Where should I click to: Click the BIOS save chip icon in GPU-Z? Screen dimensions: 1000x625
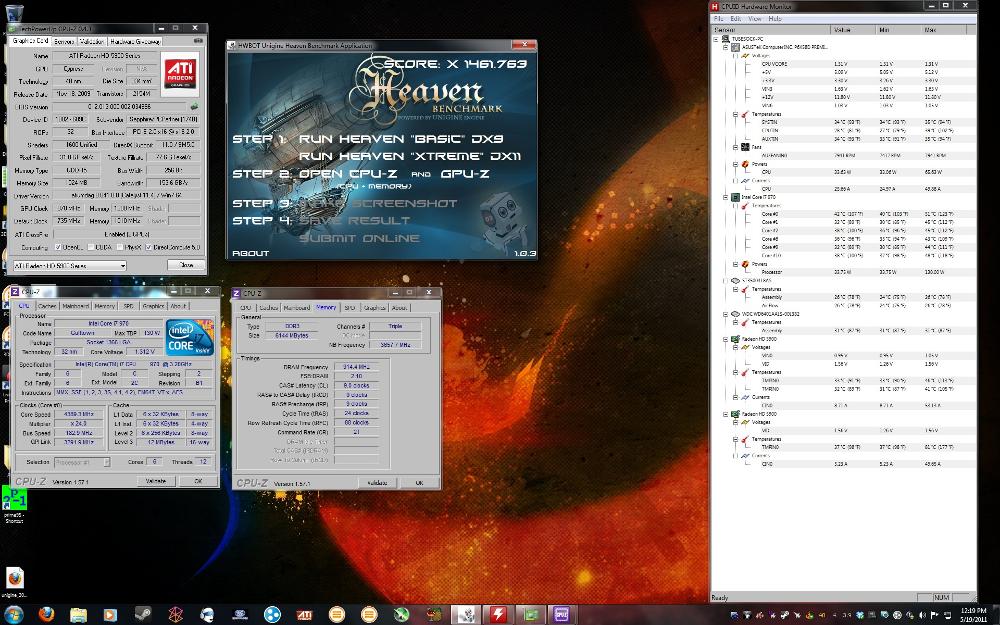click(x=194, y=107)
